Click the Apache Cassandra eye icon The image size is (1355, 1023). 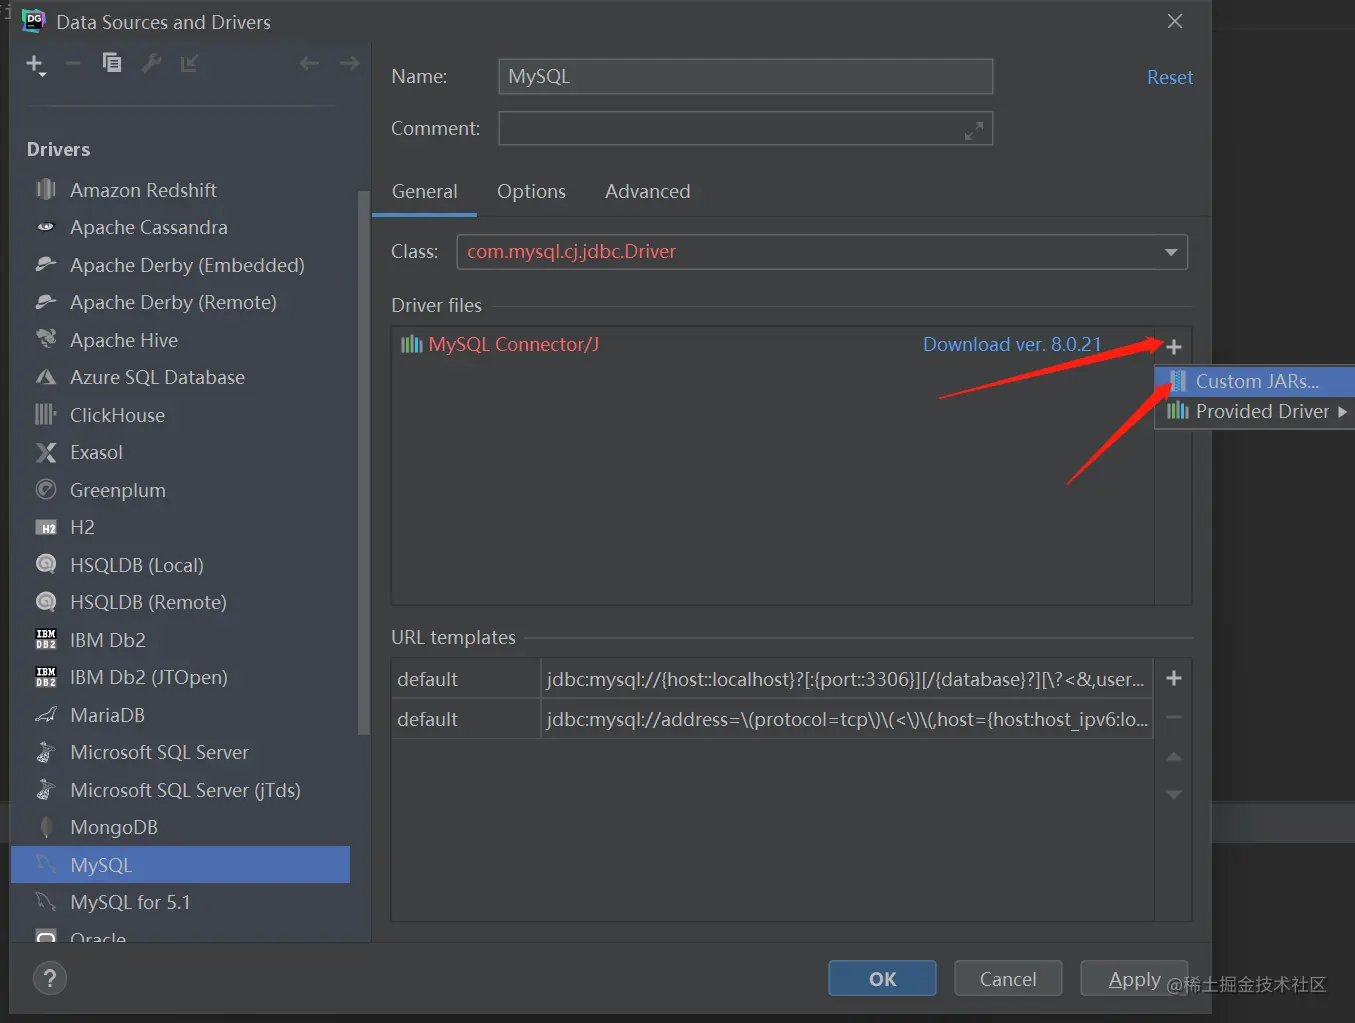[46, 227]
